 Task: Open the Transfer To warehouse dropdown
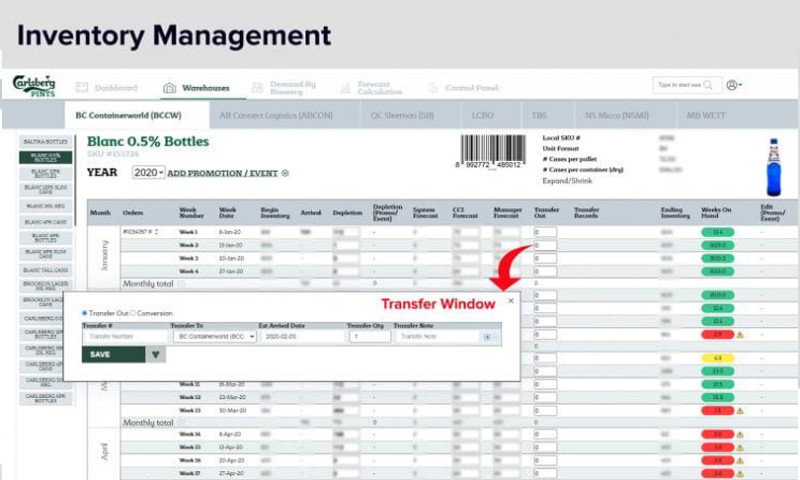tap(215, 337)
